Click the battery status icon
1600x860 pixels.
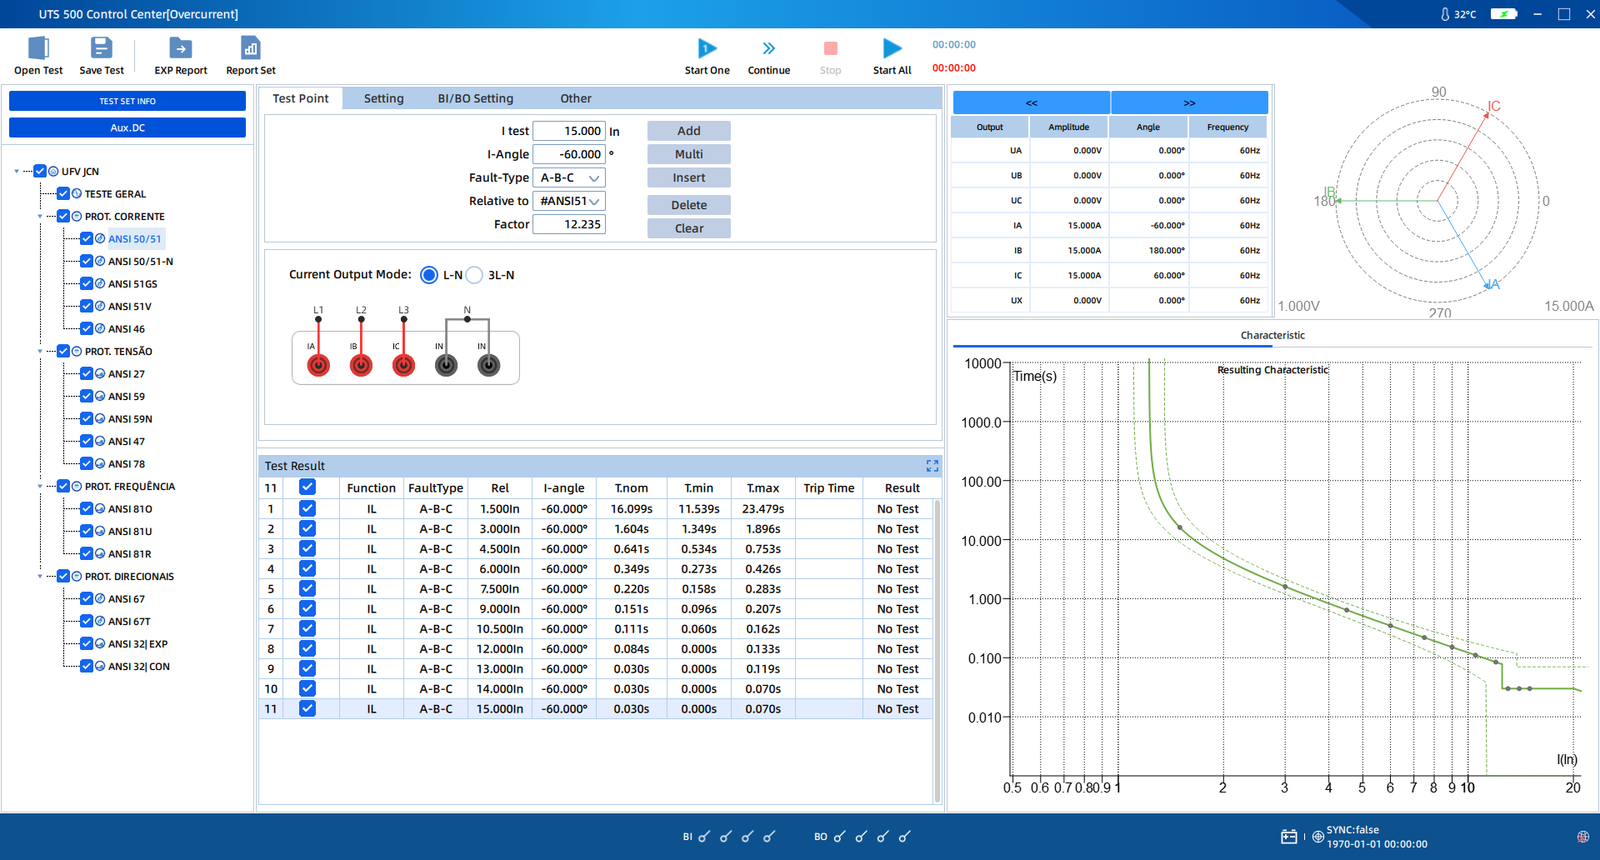[x=1504, y=14]
